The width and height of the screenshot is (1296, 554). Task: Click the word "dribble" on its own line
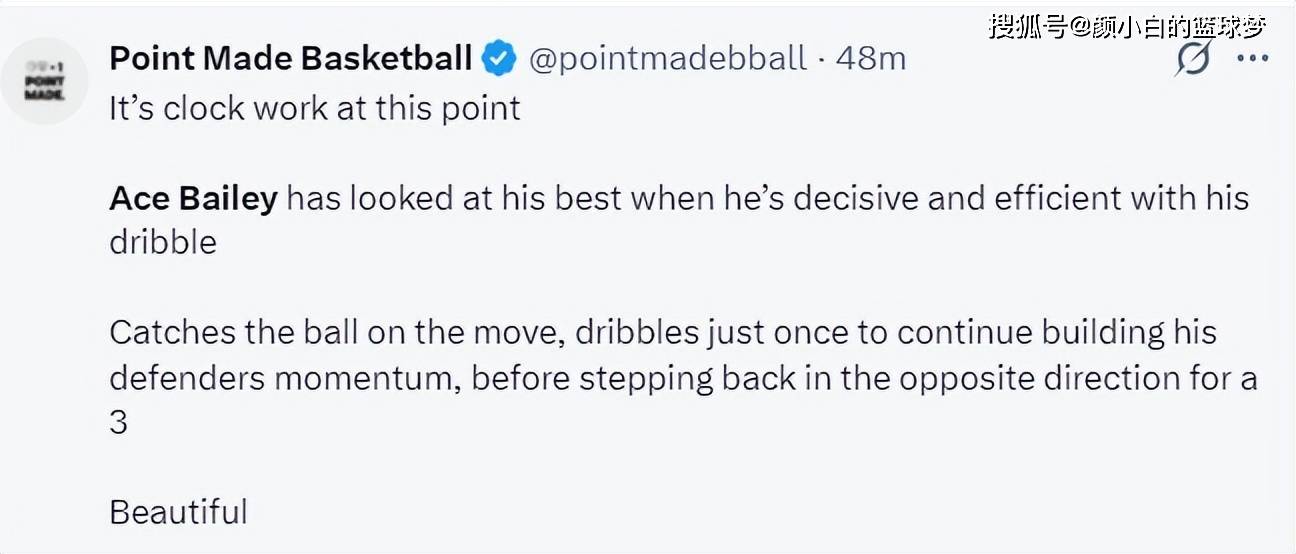tap(163, 243)
